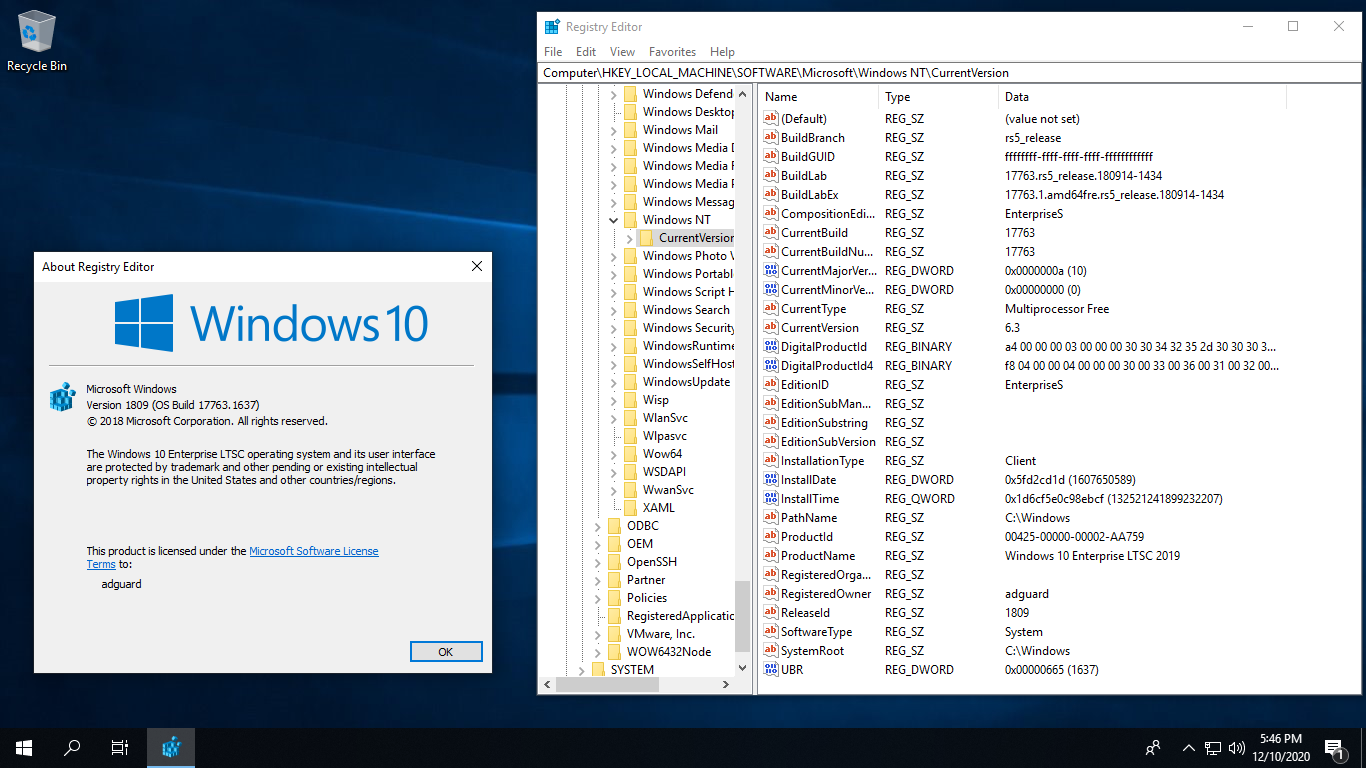Select the VMware, Inc. tree key

(x=660, y=633)
